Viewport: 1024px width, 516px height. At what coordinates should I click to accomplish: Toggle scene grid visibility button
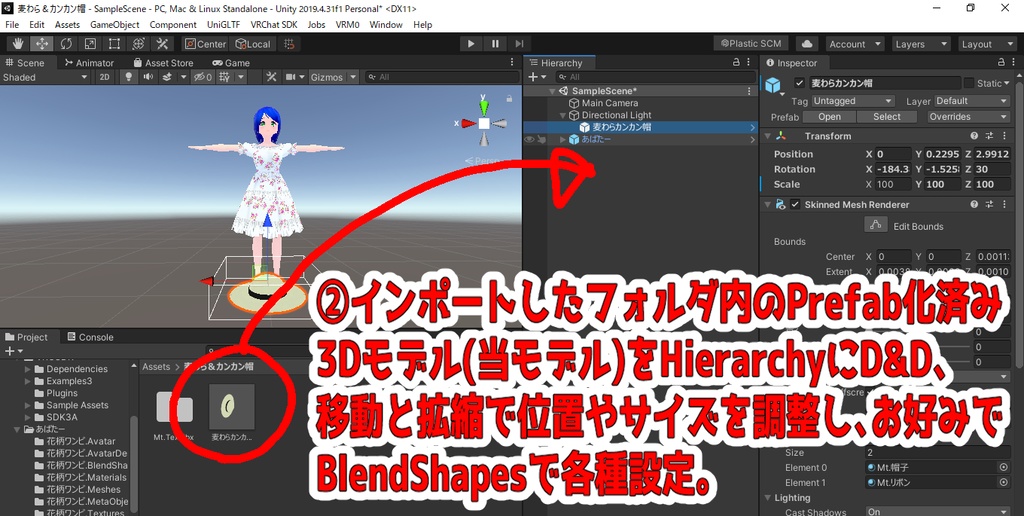(225, 77)
